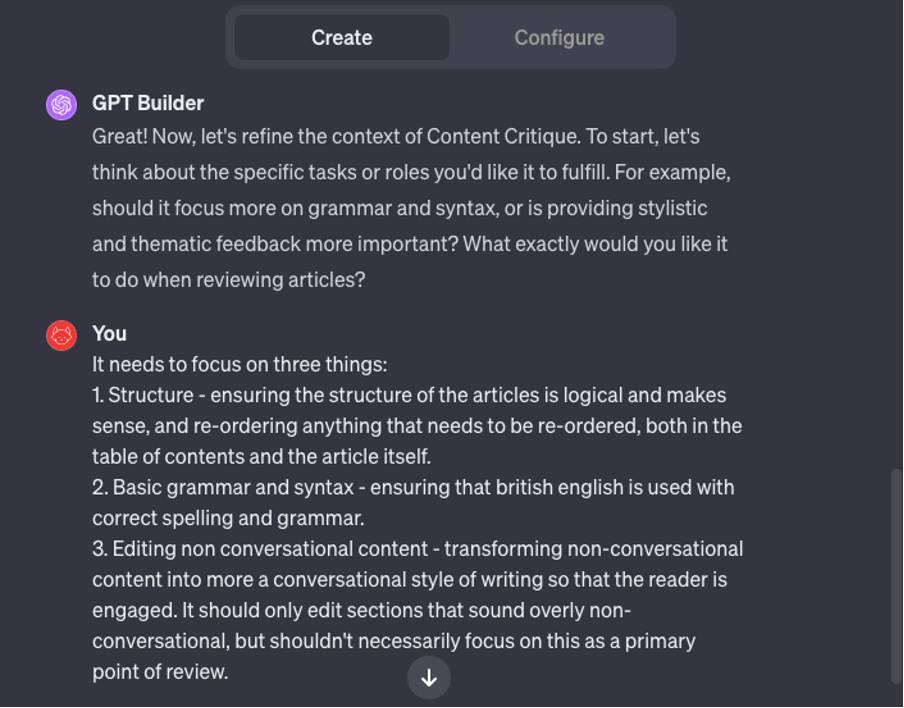Click the user avatar beside your message
Screen dimensions: 904x708
click(x=60, y=335)
